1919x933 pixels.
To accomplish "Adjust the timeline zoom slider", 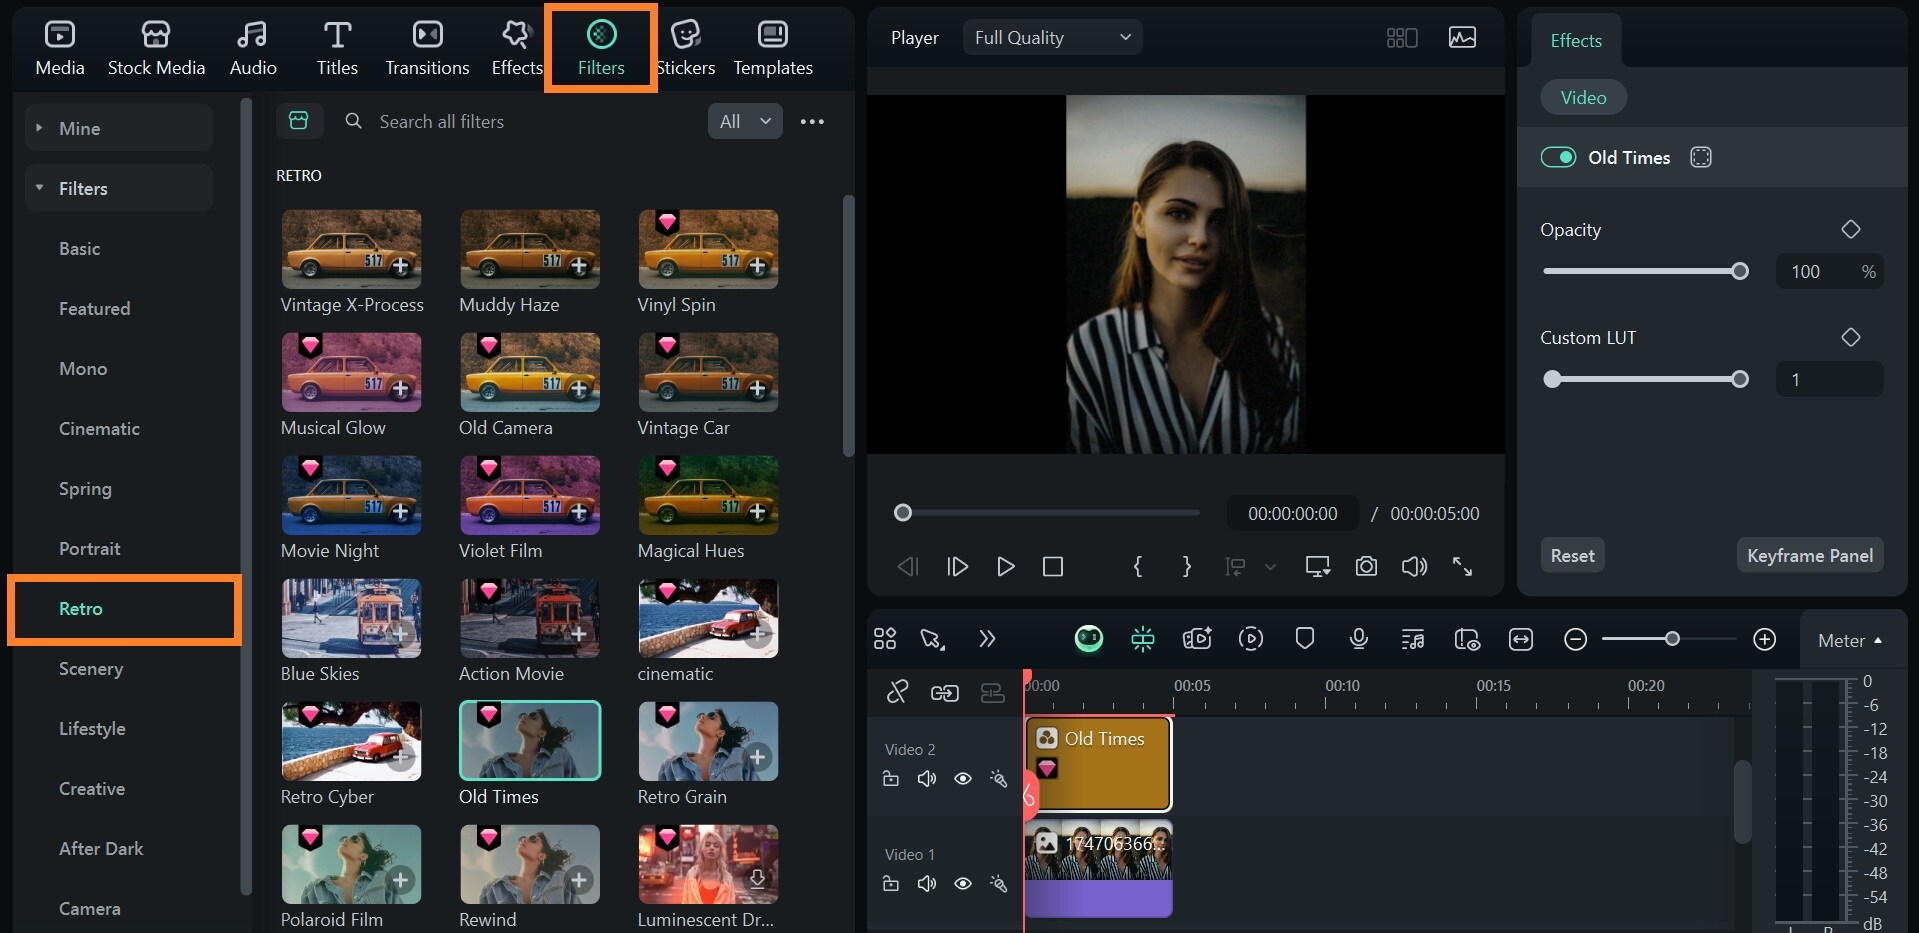I will (1670, 639).
